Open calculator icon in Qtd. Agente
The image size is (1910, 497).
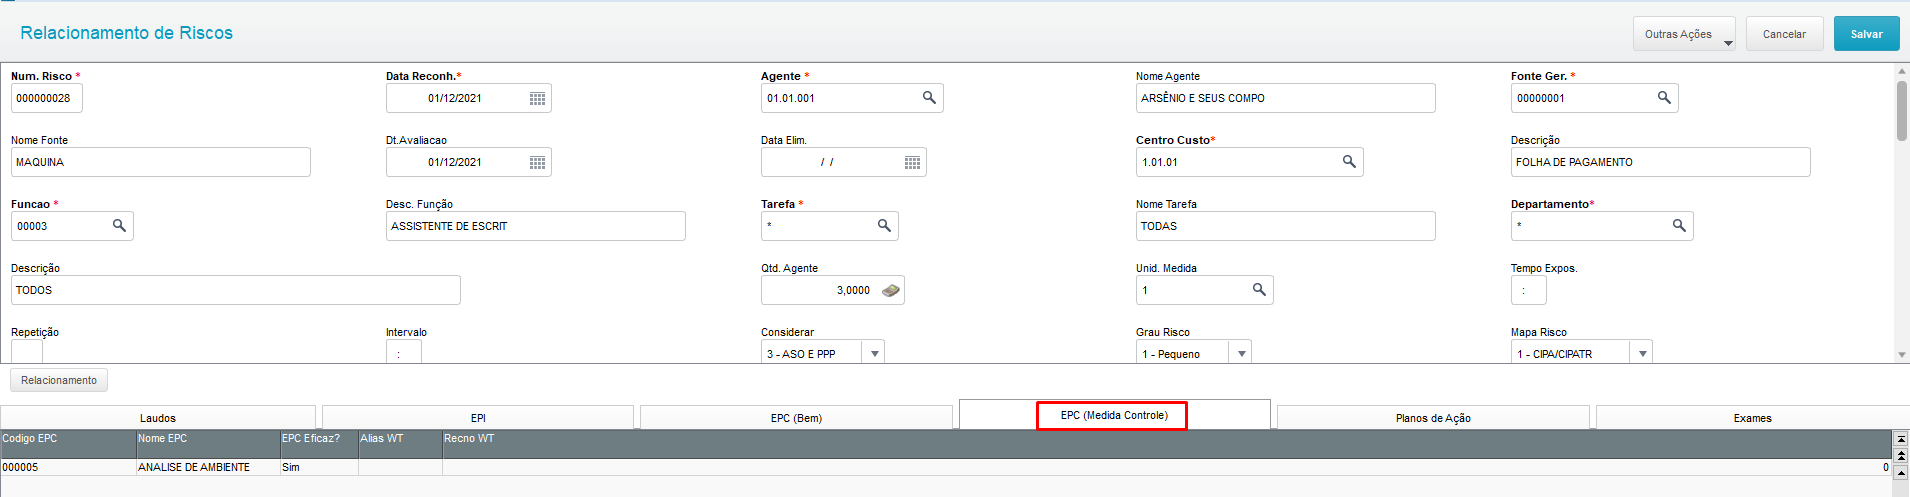click(890, 290)
